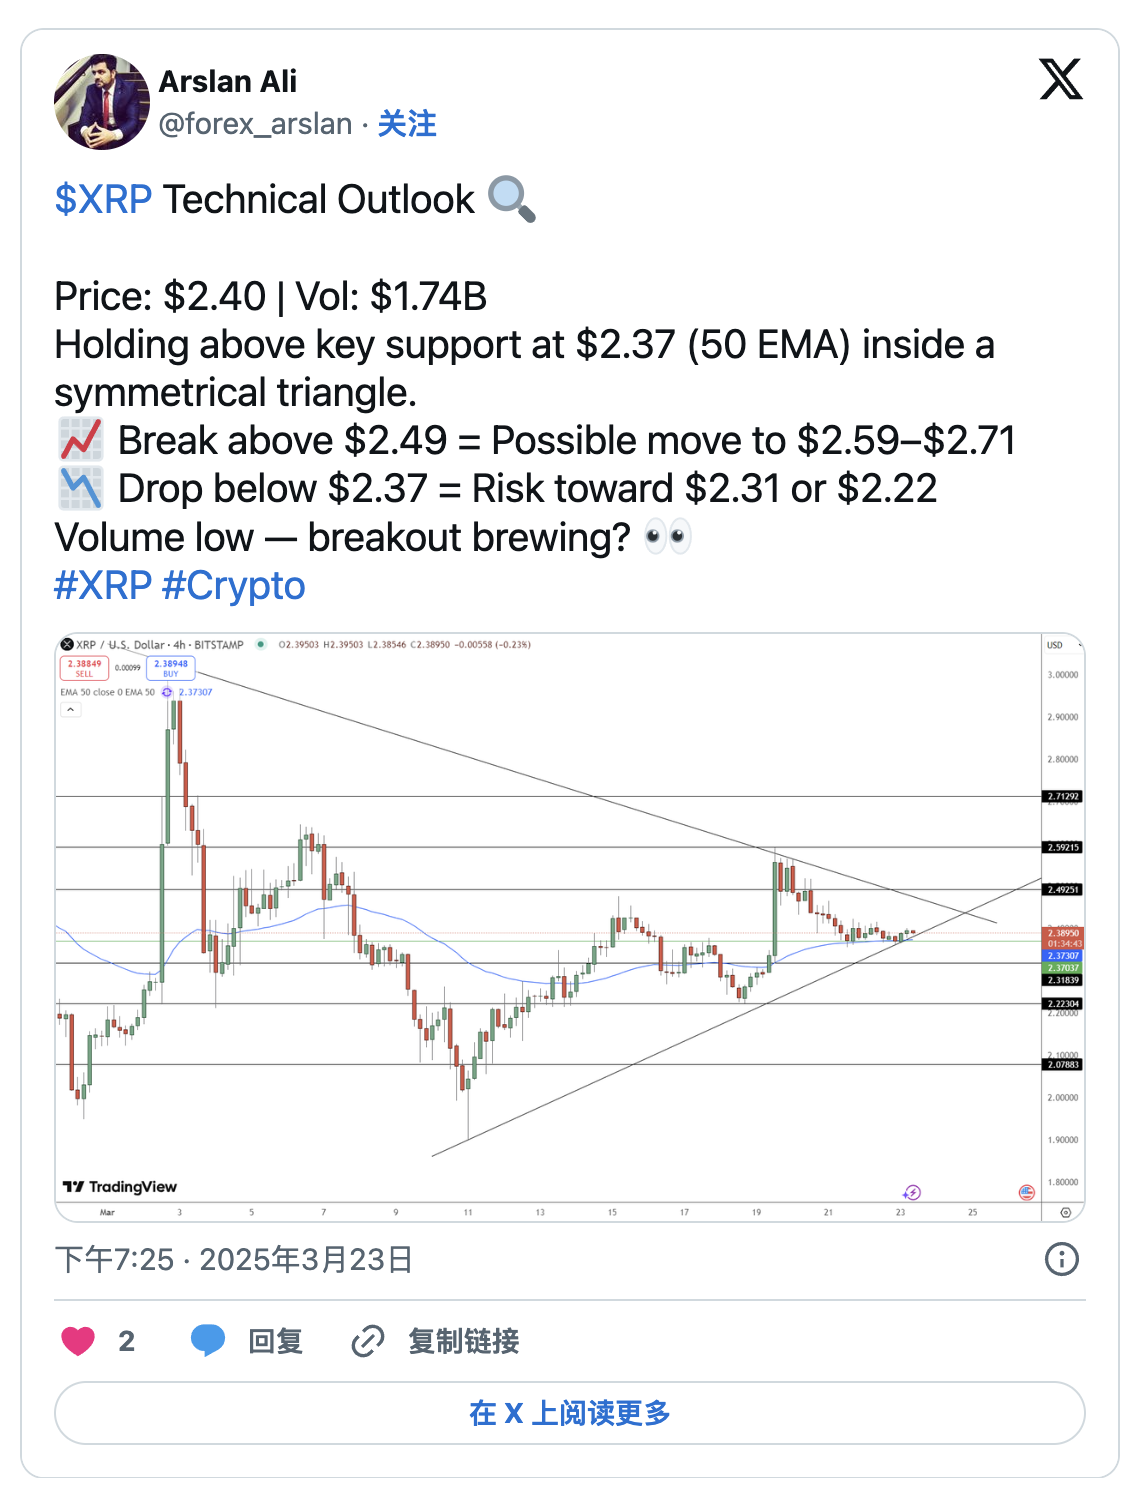Click the EMA 50 indicator refresh icon
This screenshot has width=1142, height=1504.
(167, 692)
